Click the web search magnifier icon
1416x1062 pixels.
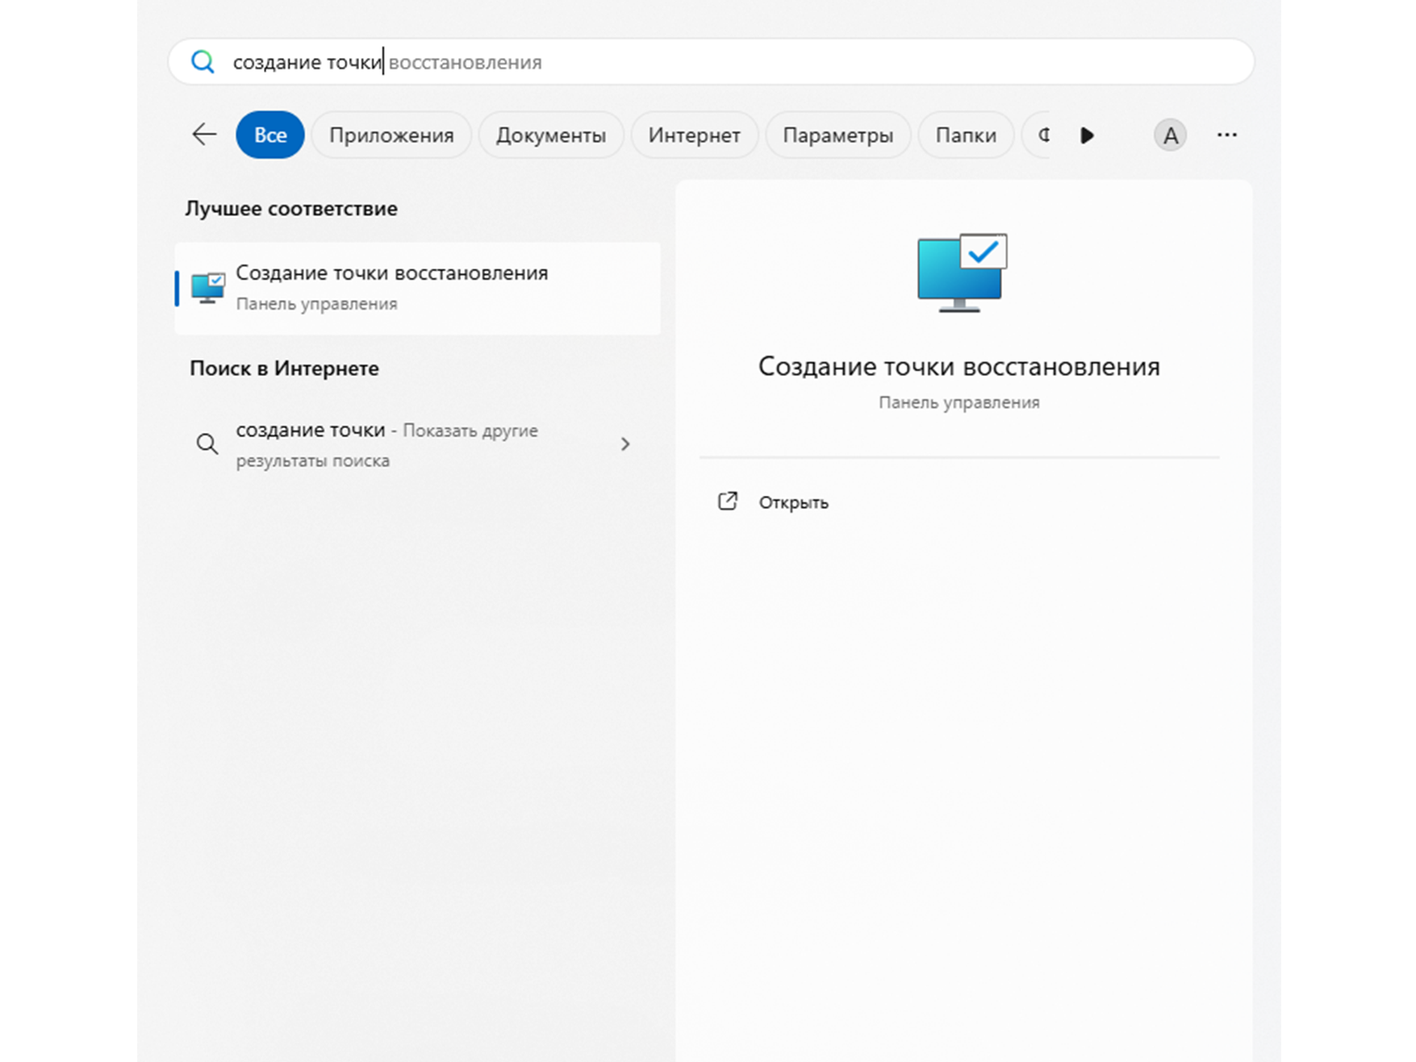[x=207, y=444]
